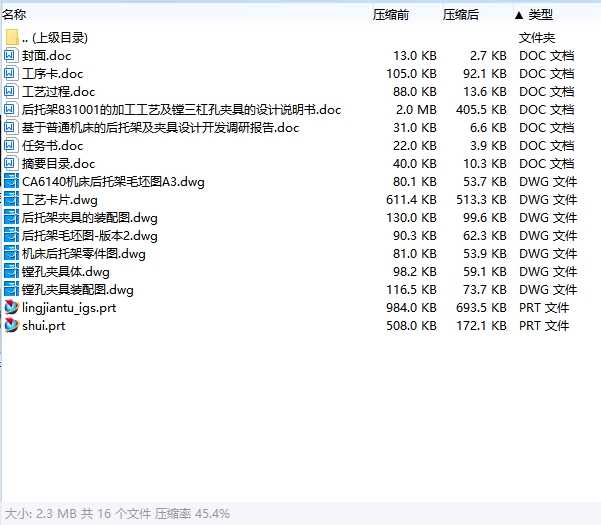This screenshot has width=601, height=525.
Task: Click the Word icon beside 摘要目录.doc
Action: [10, 163]
